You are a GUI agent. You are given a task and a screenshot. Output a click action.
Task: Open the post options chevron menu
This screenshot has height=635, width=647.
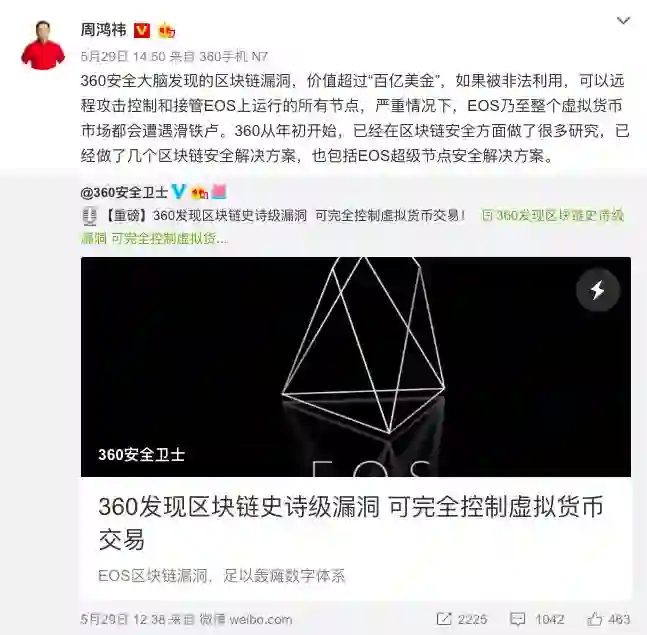tap(623, 21)
